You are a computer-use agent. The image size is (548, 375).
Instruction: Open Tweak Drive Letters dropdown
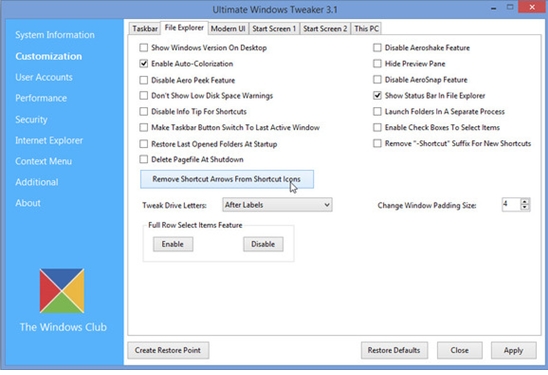pyautogui.click(x=277, y=205)
